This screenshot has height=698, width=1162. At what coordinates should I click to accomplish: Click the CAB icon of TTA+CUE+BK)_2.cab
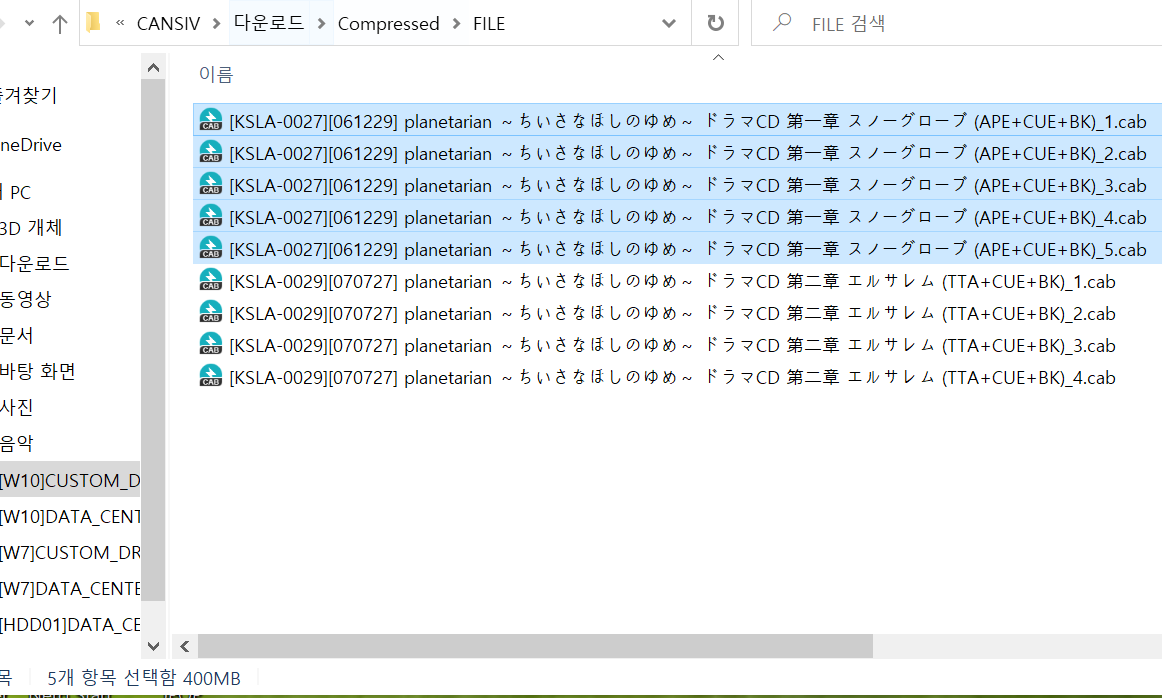click(x=210, y=312)
